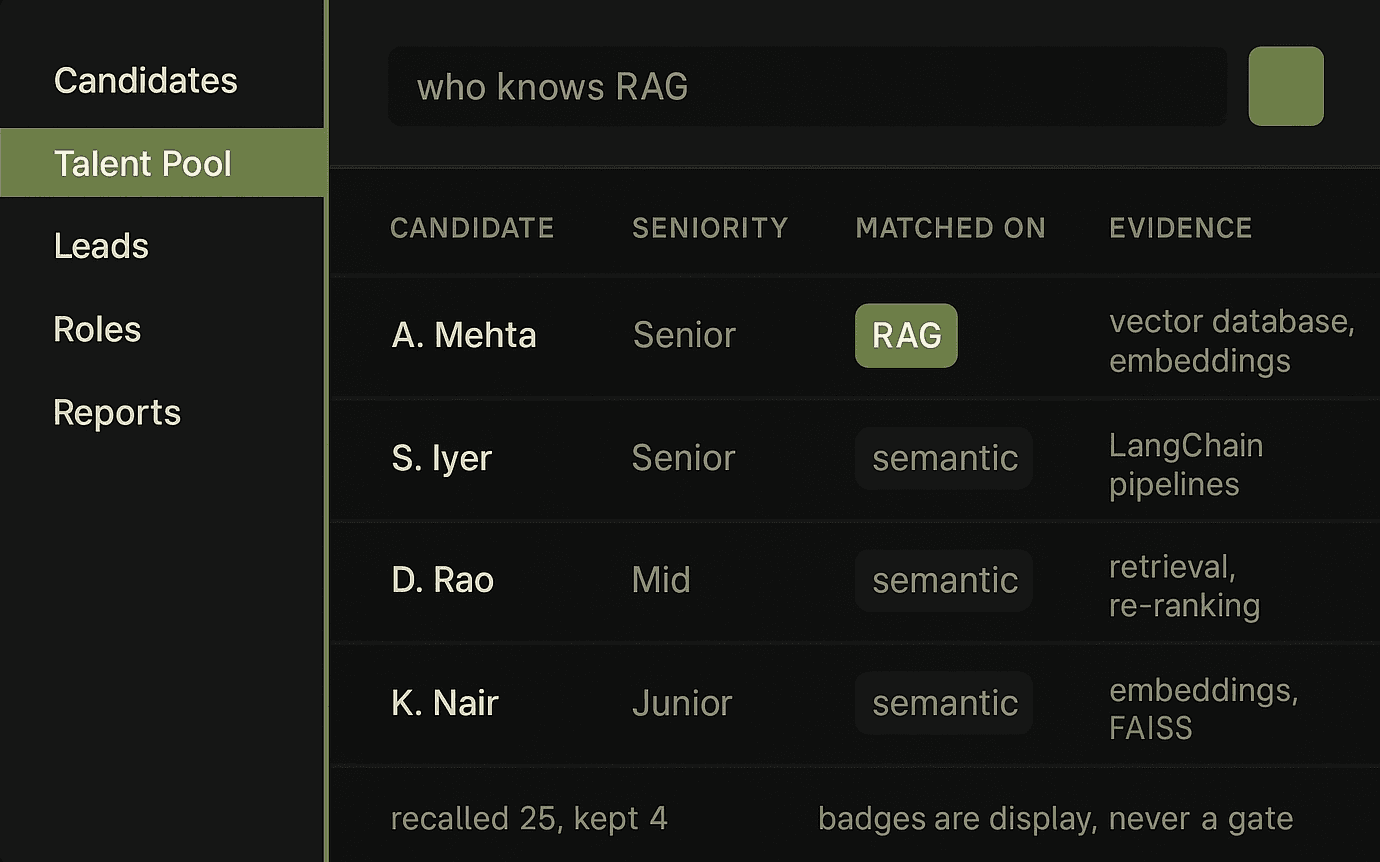Click the RAG badge for A. Mehta
This screenshot has width=1380, height=862.
click(x=906, y=335)
